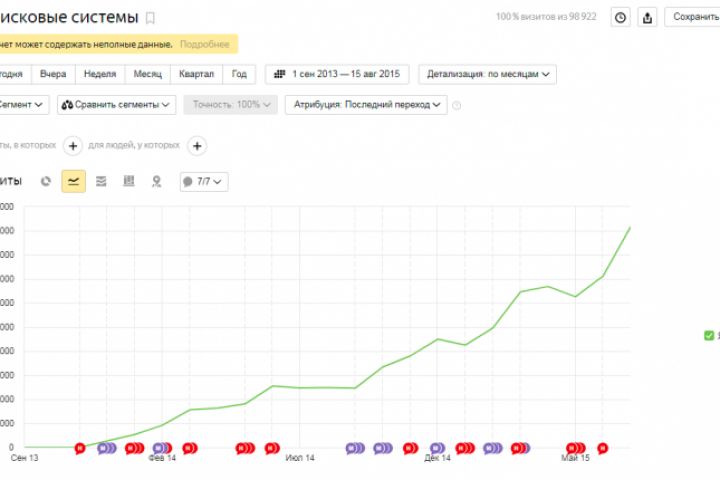The height and width of the screenshot is (480, 720).
Task: Click the Фев 14 axis label
Action: 162,458
